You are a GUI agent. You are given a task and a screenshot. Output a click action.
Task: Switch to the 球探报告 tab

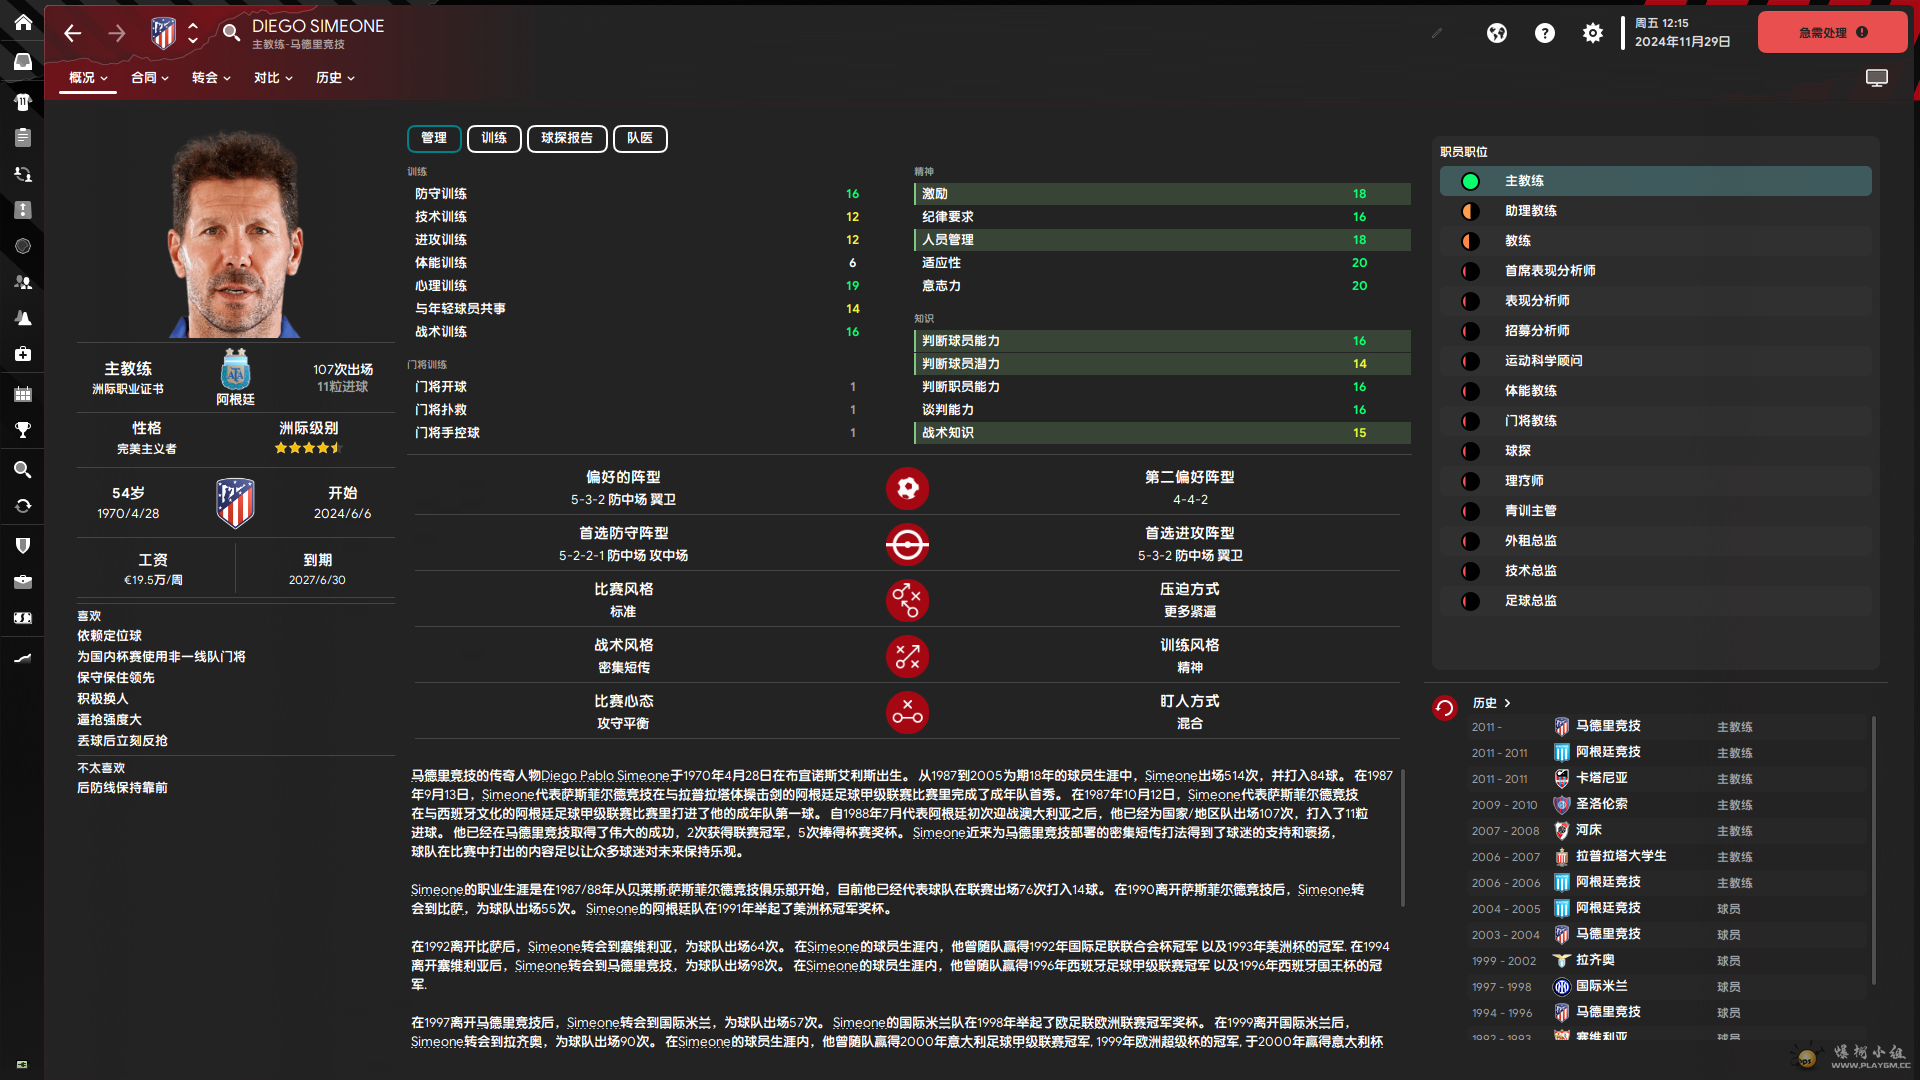pyautogui.click(x=567, y=138)
